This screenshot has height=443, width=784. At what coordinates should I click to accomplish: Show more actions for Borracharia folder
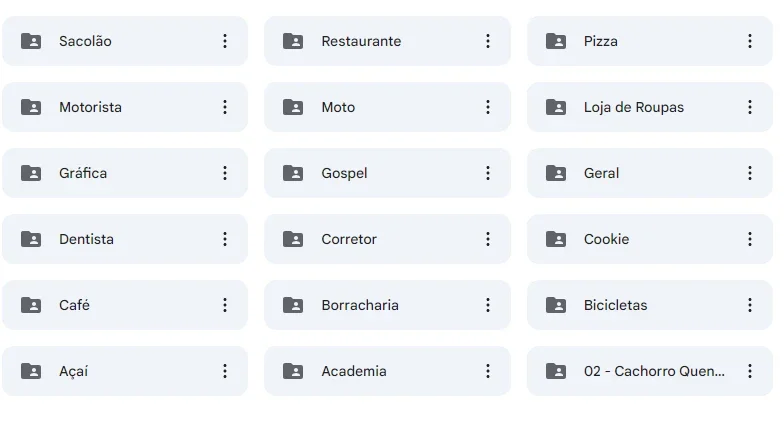pyautogui.click(x=488, y=305)
